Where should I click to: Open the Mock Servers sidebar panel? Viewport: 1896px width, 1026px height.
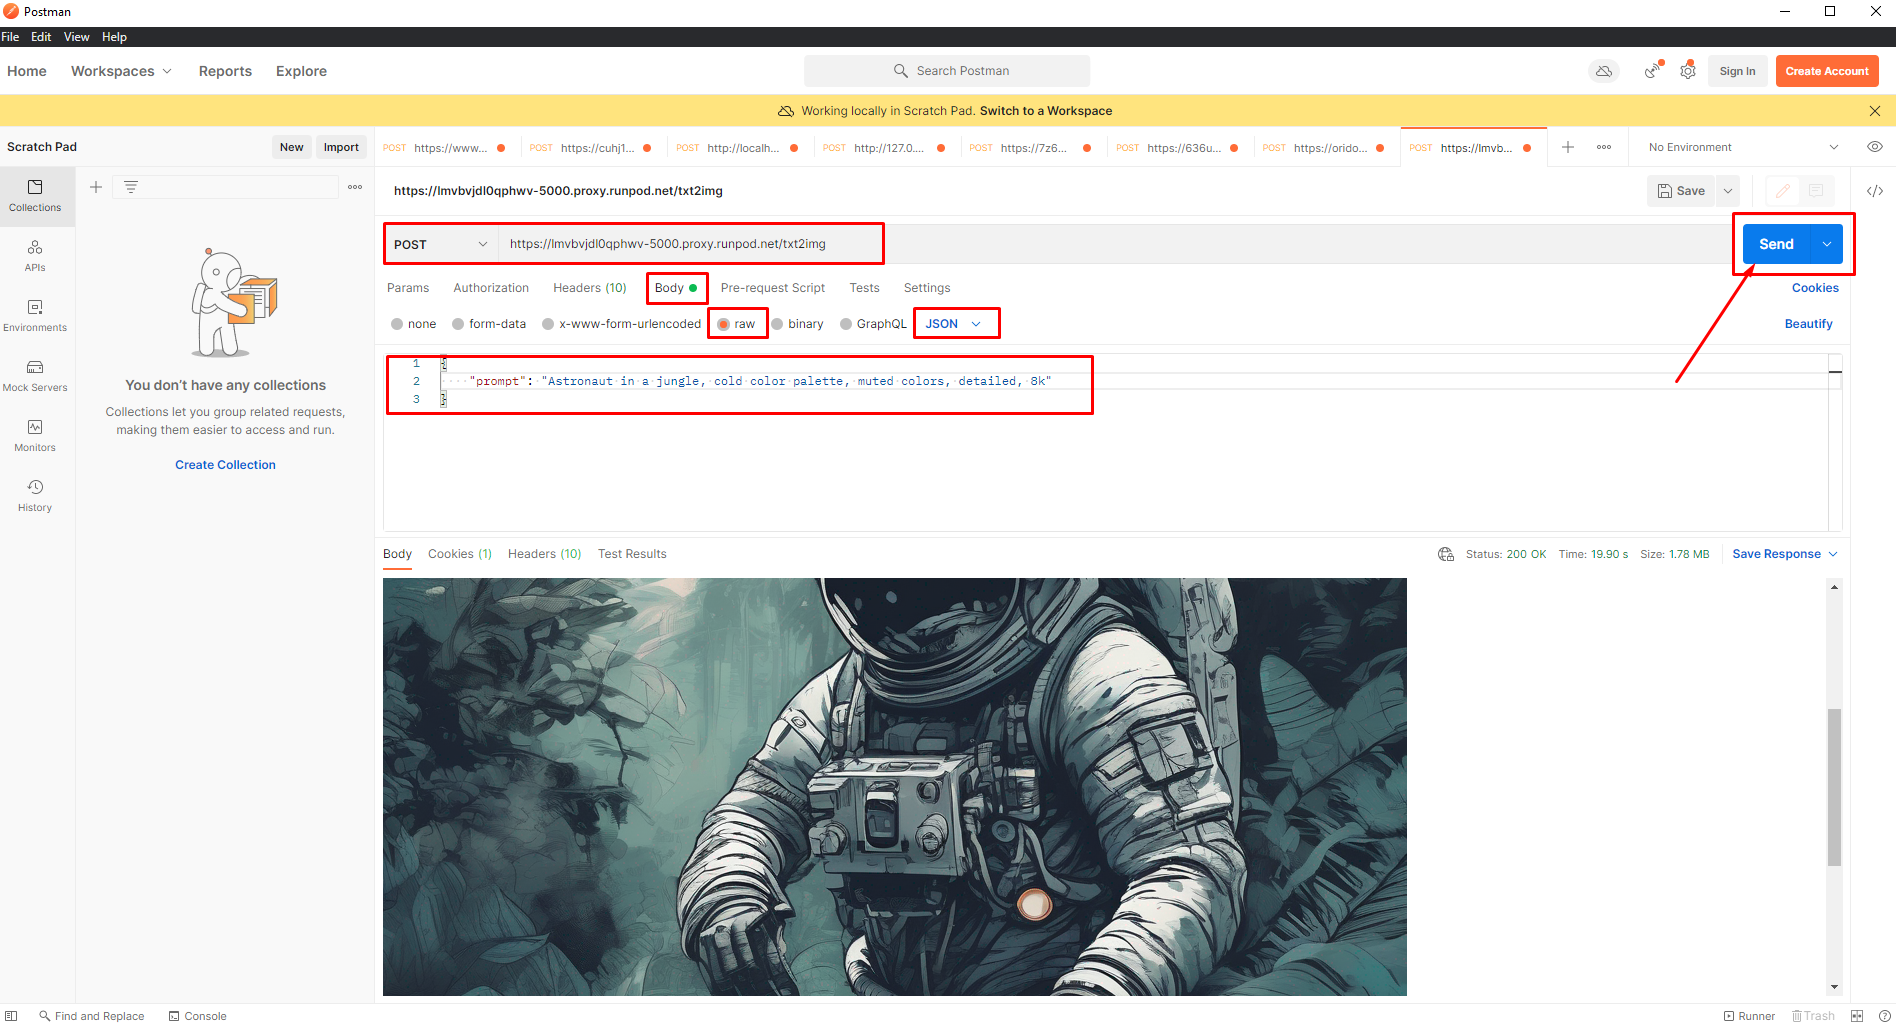pyautogui.click(x=35, y=375)
